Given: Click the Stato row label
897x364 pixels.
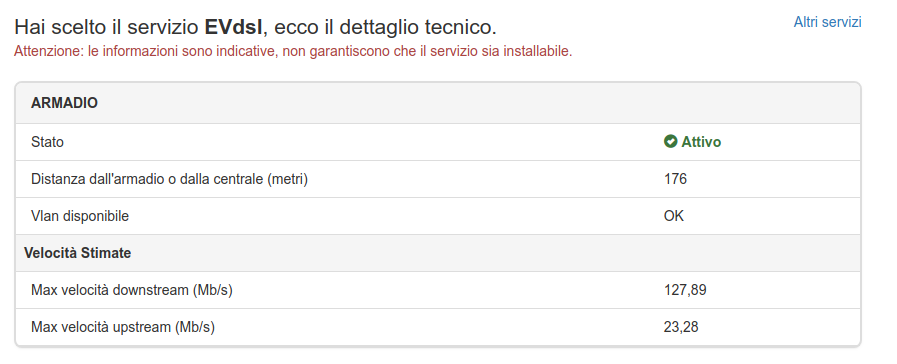Looking at the screenshot, I should 47,142.
